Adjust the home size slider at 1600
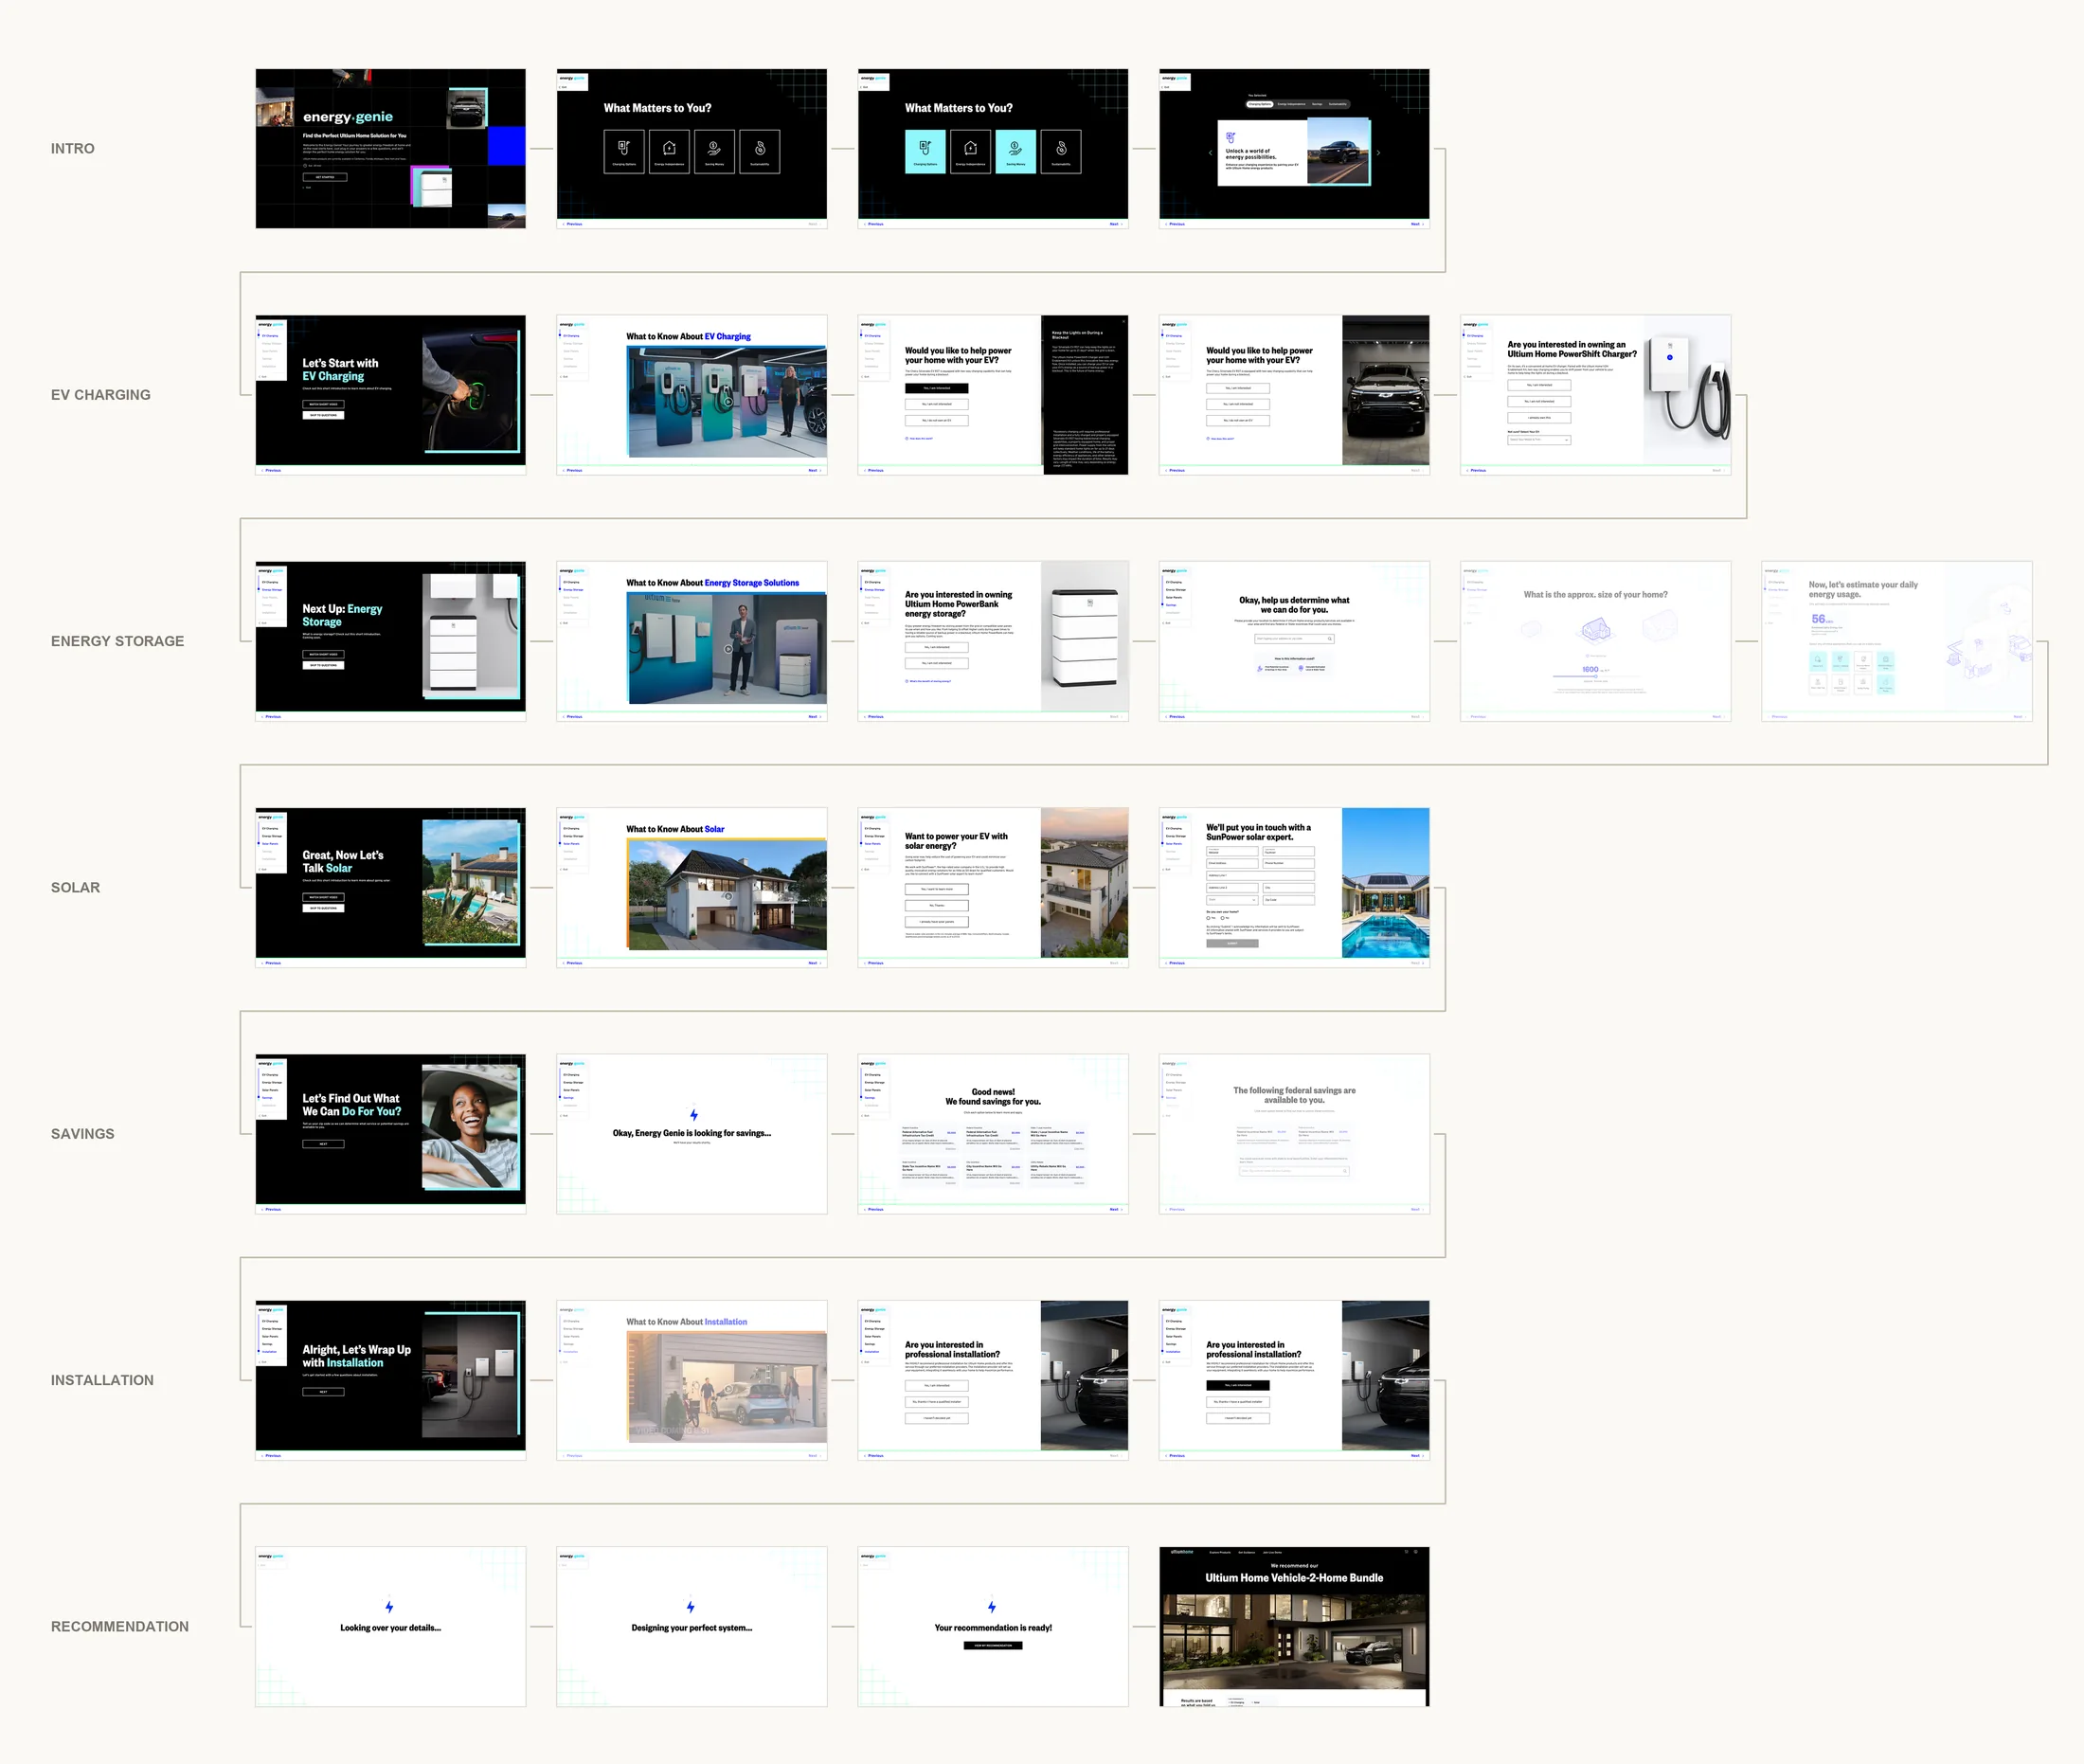This screenshot has width=2084, height=1764. tap(1595, 677)
